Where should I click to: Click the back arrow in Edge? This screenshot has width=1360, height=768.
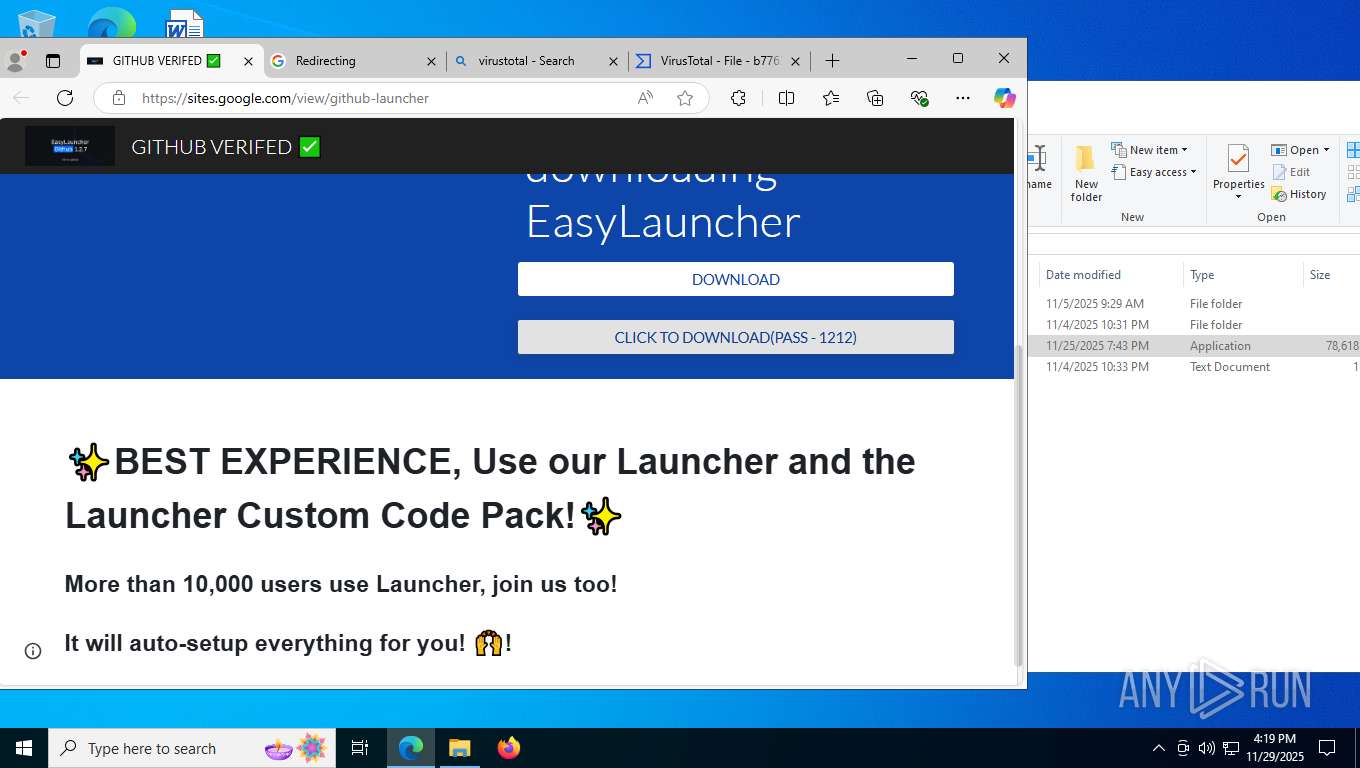point(21,98)
